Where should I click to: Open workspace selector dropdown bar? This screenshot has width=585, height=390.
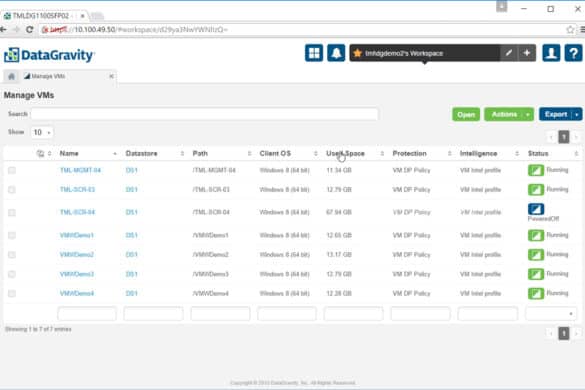point(425,53)
